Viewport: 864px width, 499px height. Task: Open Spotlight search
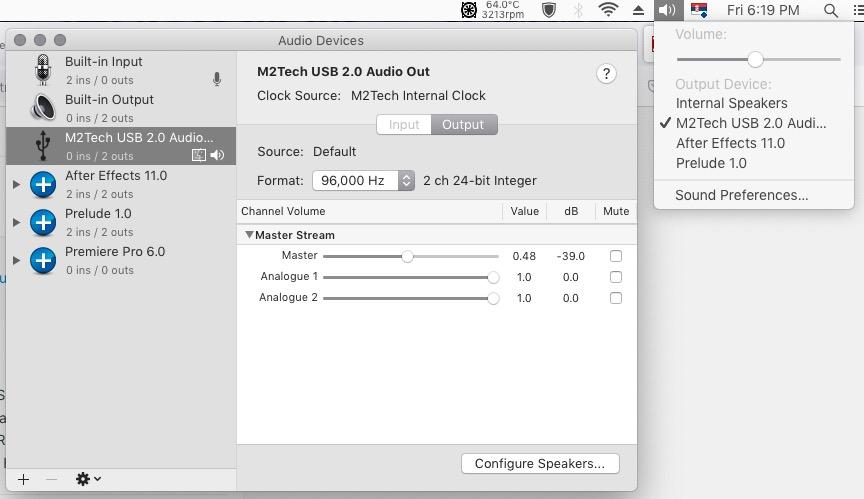[x=830, y=10]
